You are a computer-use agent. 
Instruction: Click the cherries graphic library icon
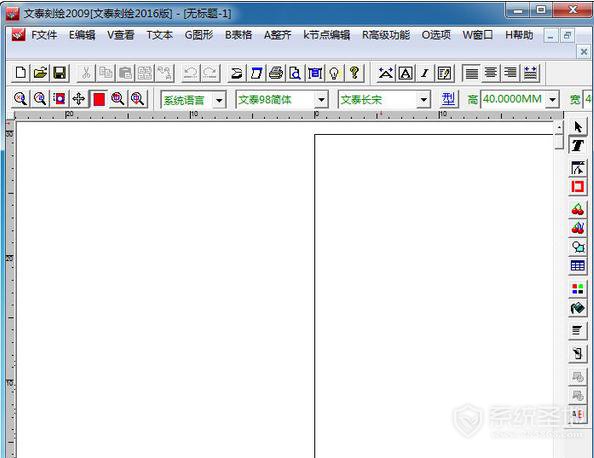[577, 209]
